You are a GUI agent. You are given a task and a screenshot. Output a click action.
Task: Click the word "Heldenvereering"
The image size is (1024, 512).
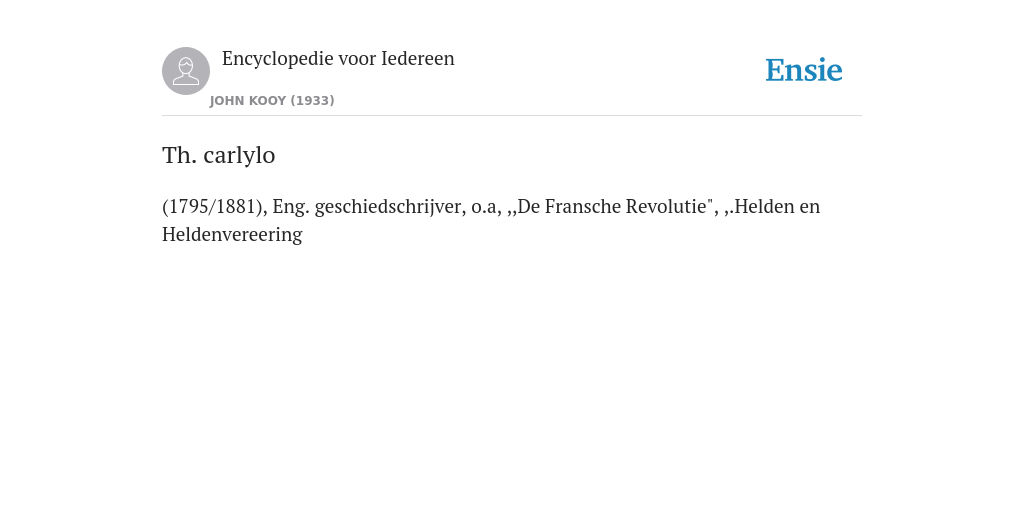[x=232, y=234]
